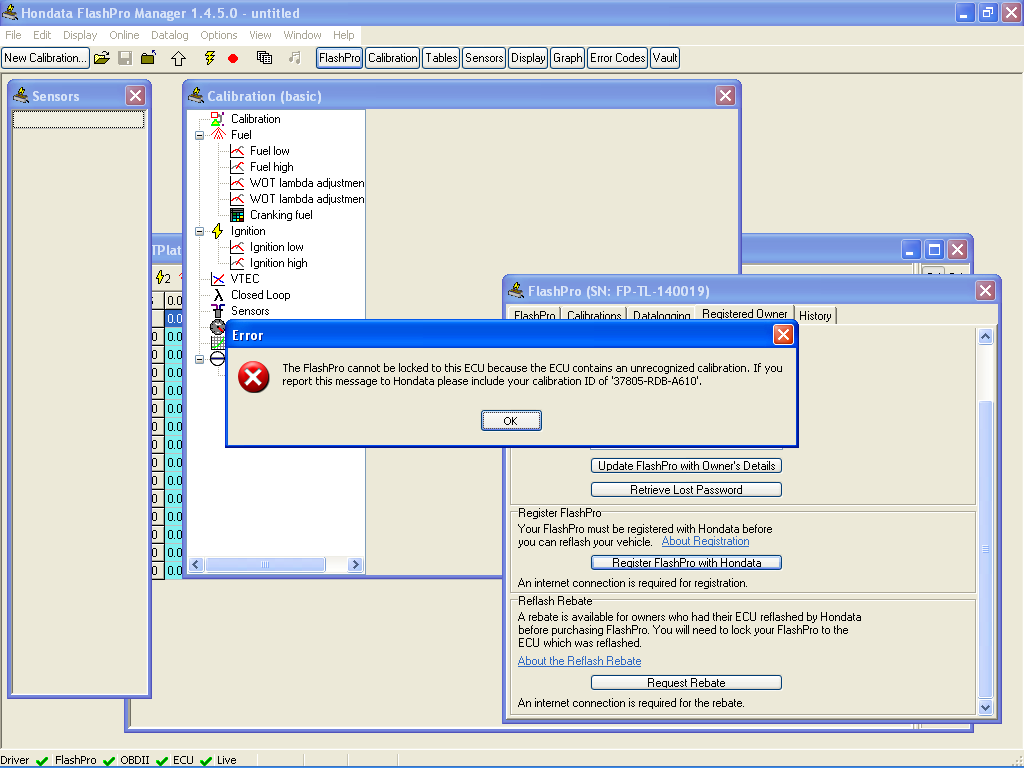Collapse the Fuel tree node

[x=199, y=135]
